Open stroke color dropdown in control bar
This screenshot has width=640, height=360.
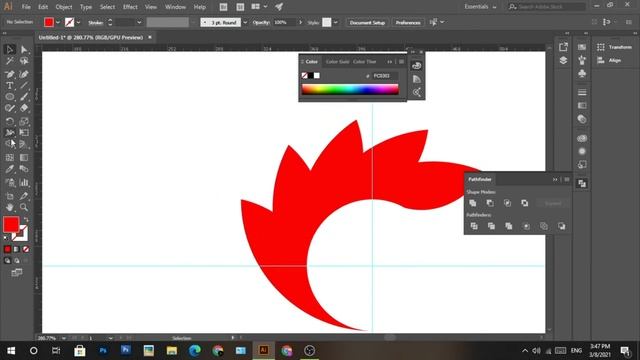tap(78, 22)
